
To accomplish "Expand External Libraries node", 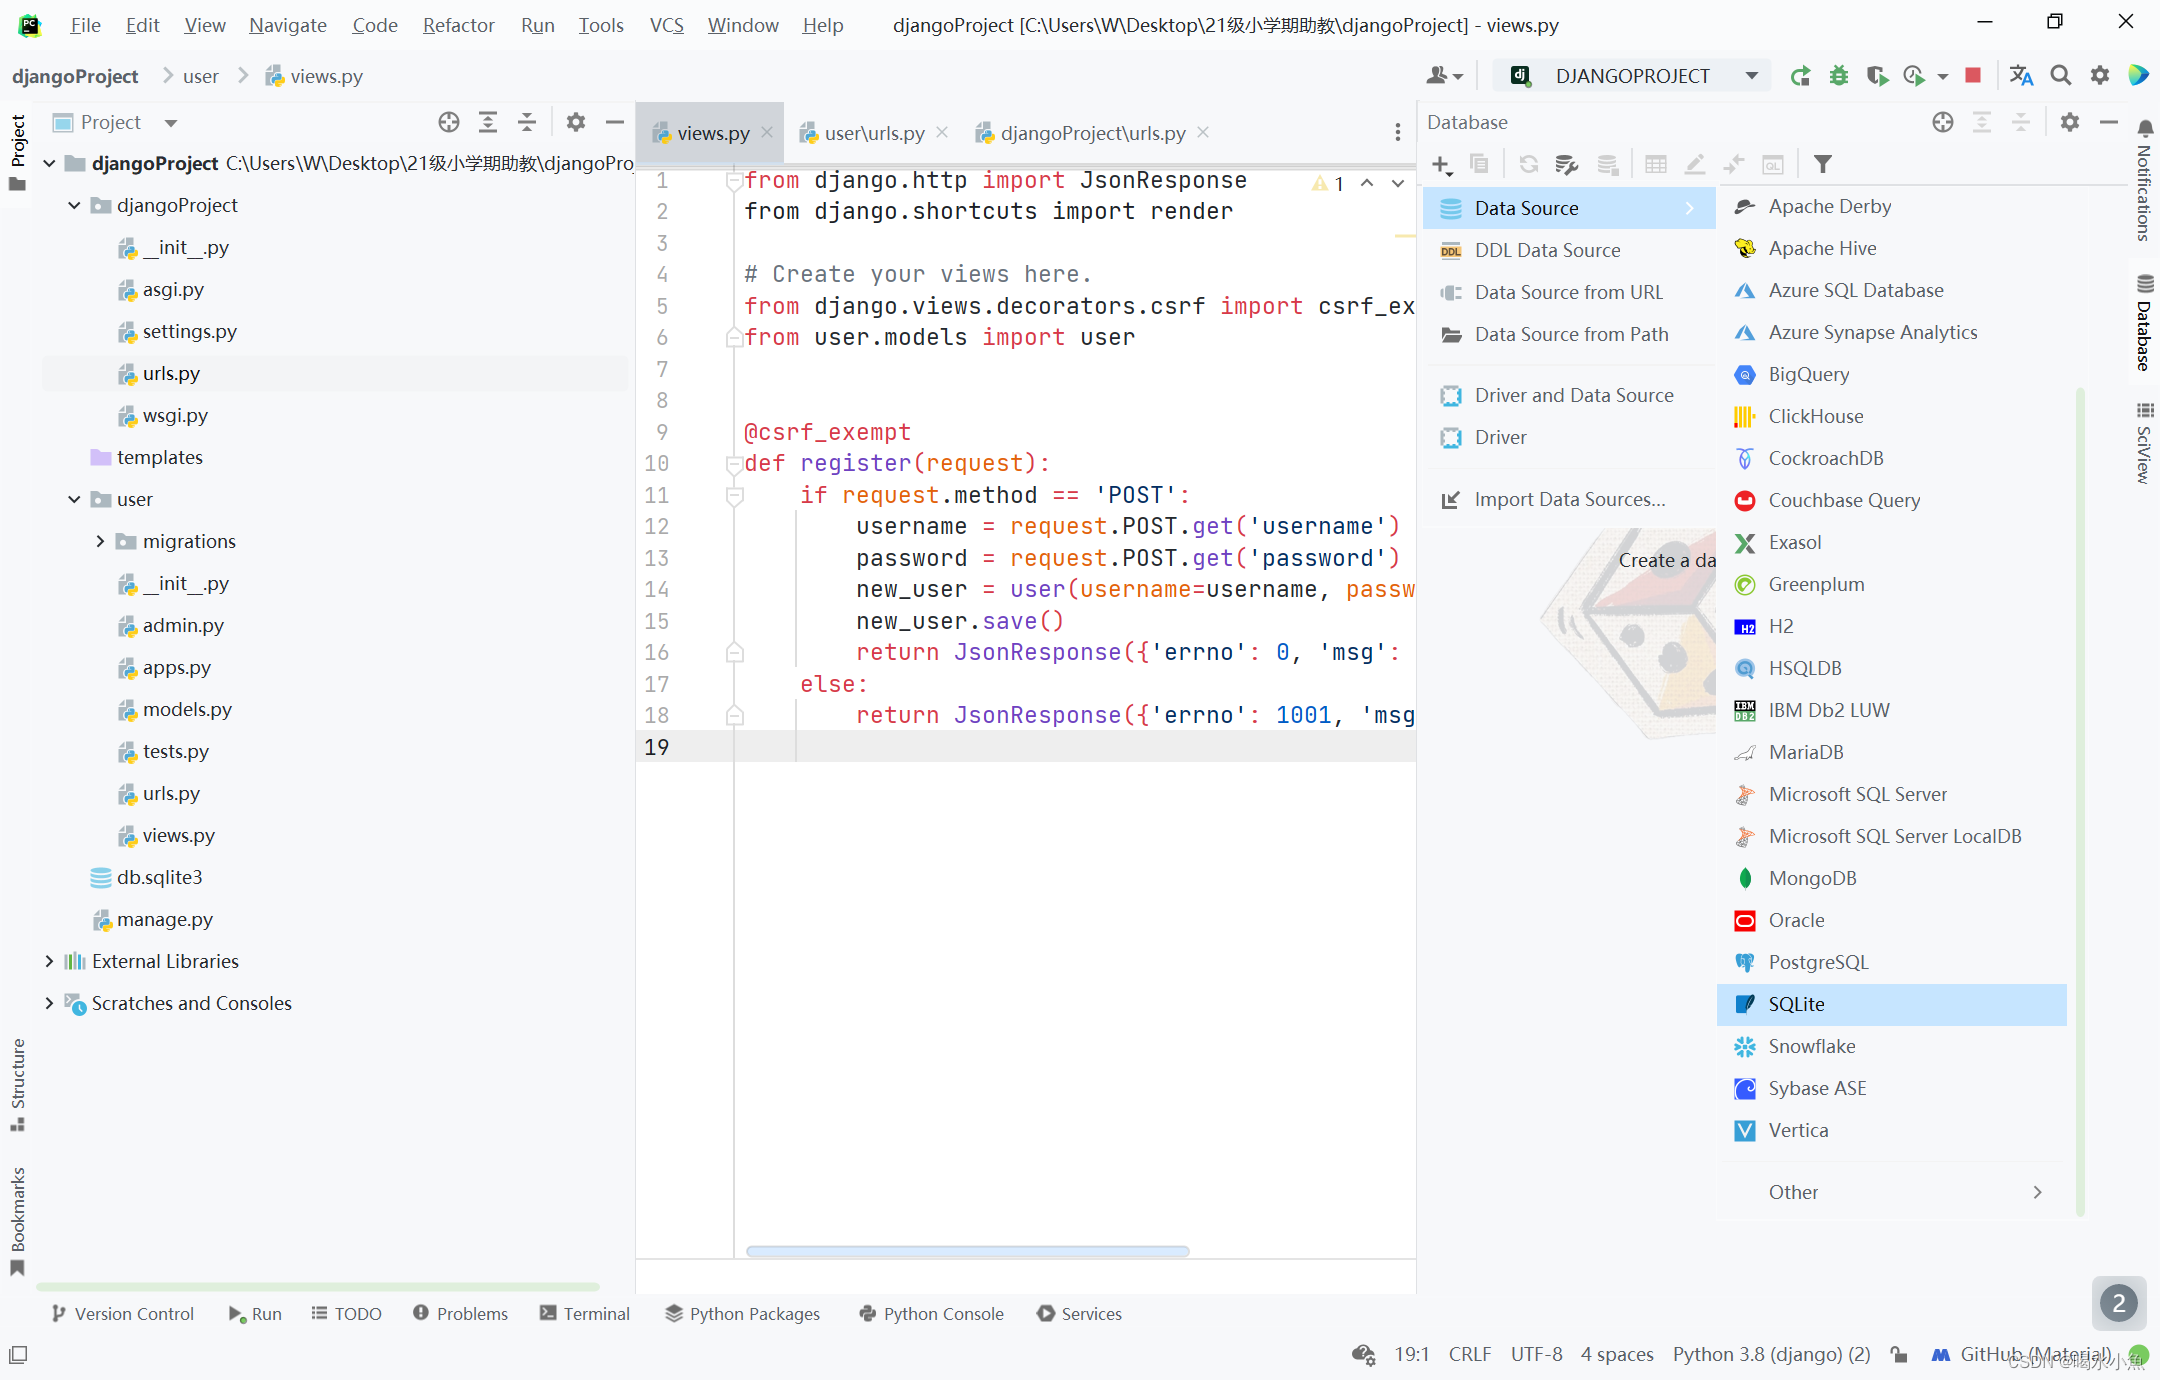I will [x=49, y=961].
